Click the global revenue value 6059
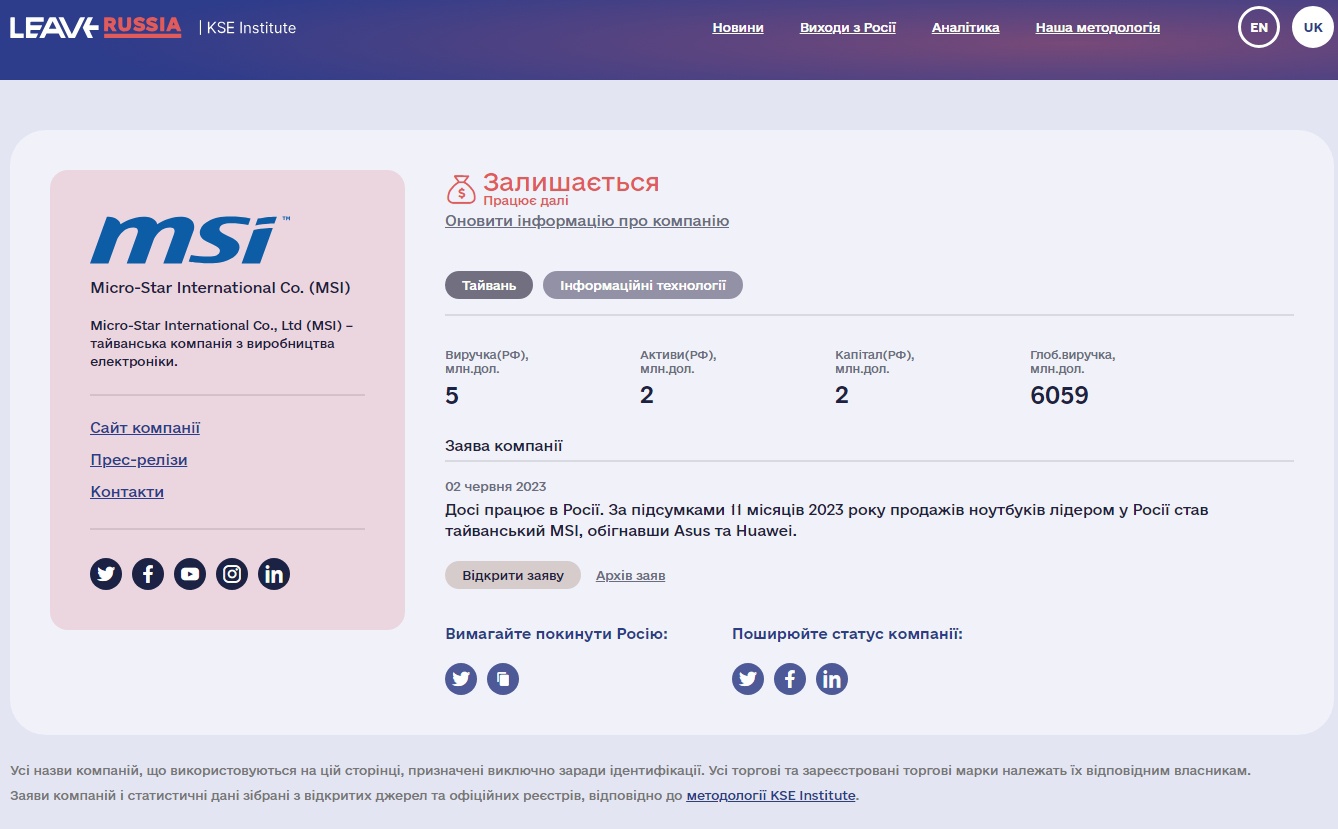The image size is (1338, 829). coord(1059,396)
